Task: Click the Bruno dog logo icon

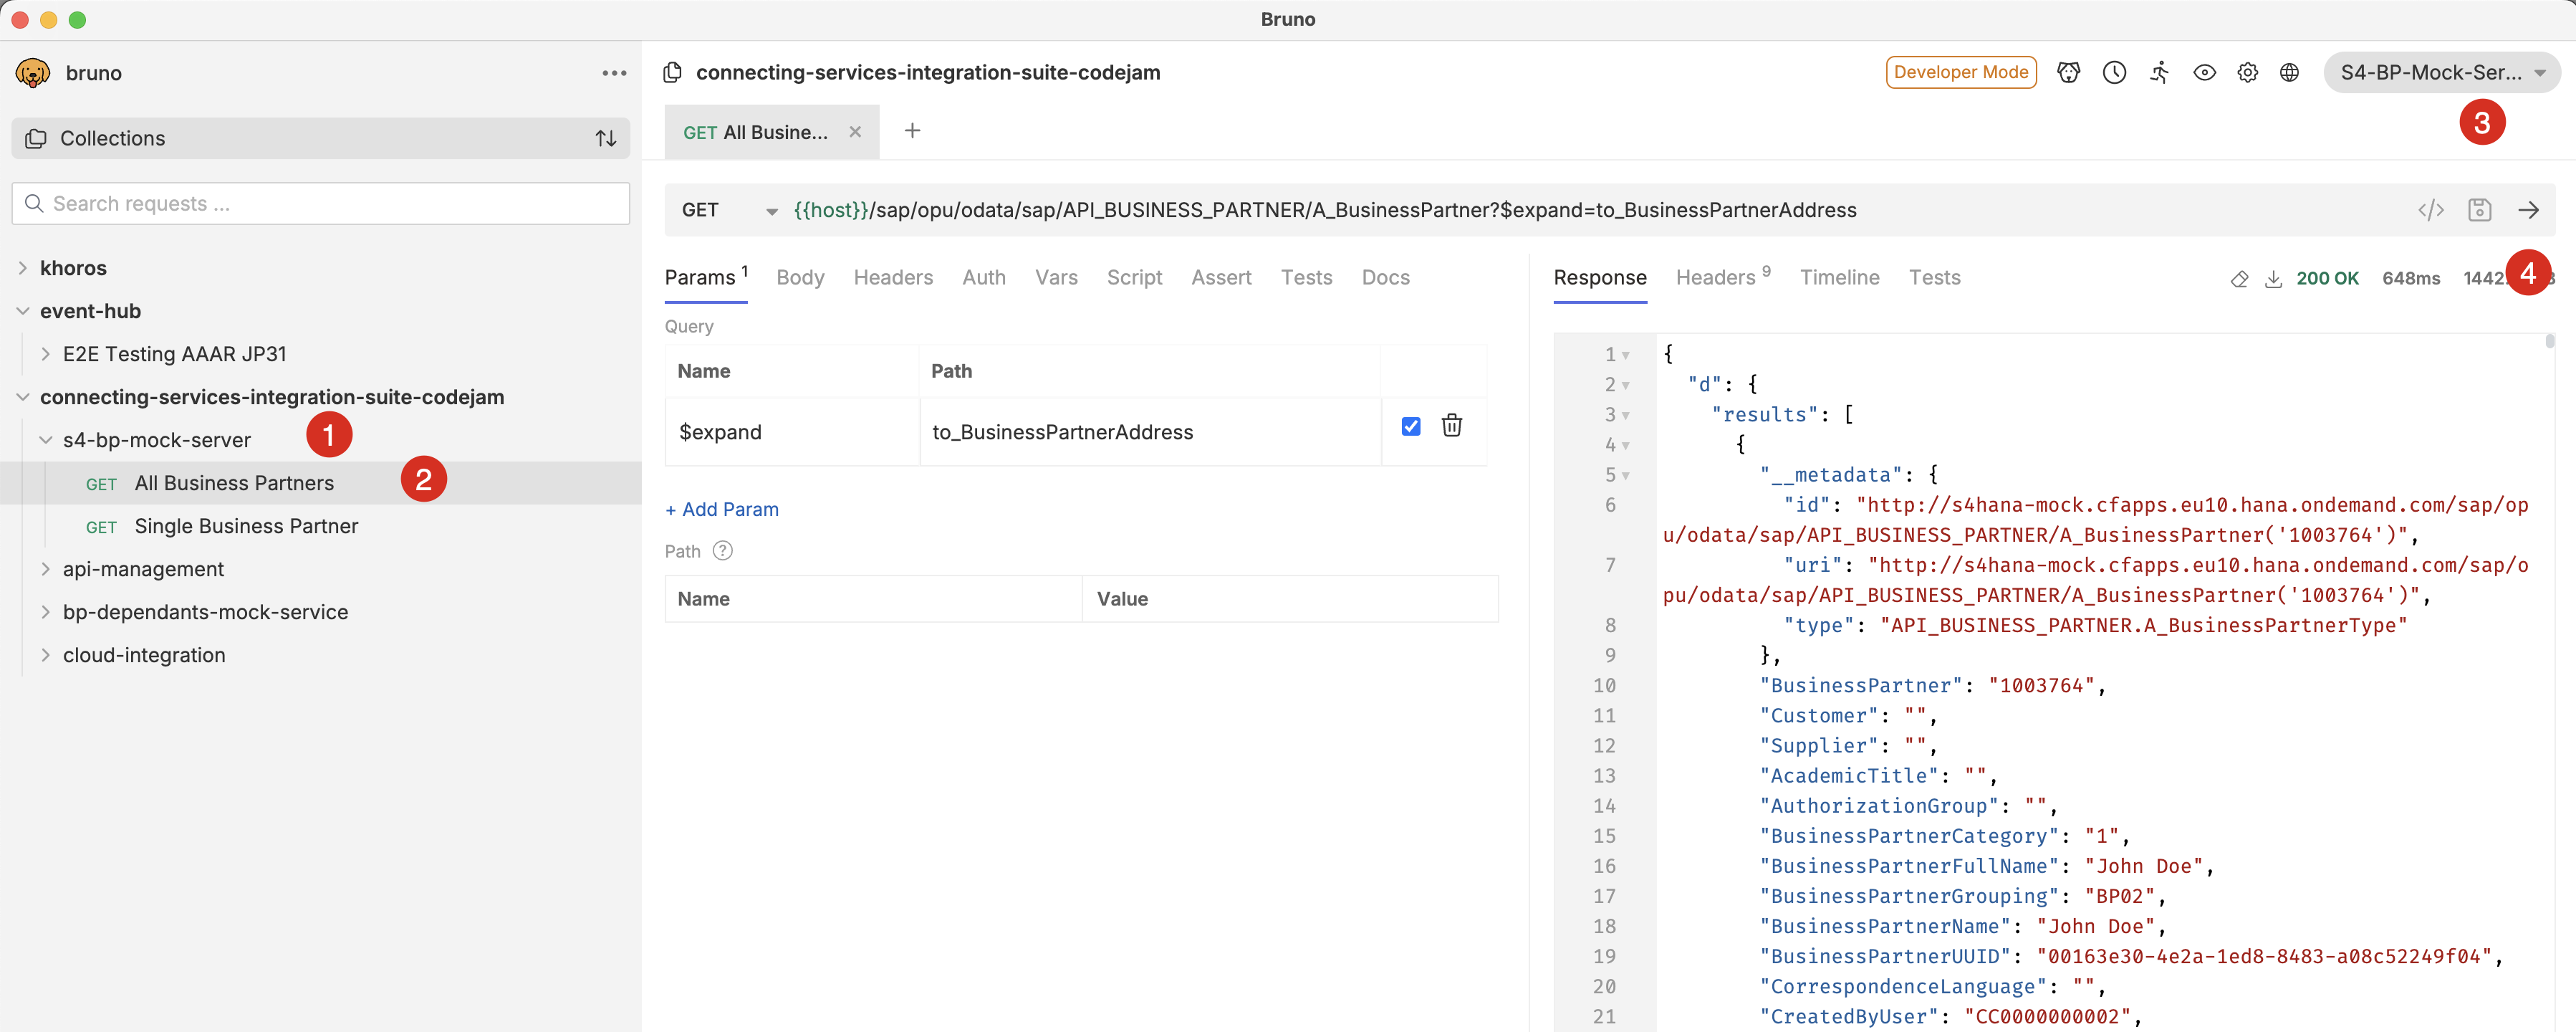Action: (x=33, y=73)
